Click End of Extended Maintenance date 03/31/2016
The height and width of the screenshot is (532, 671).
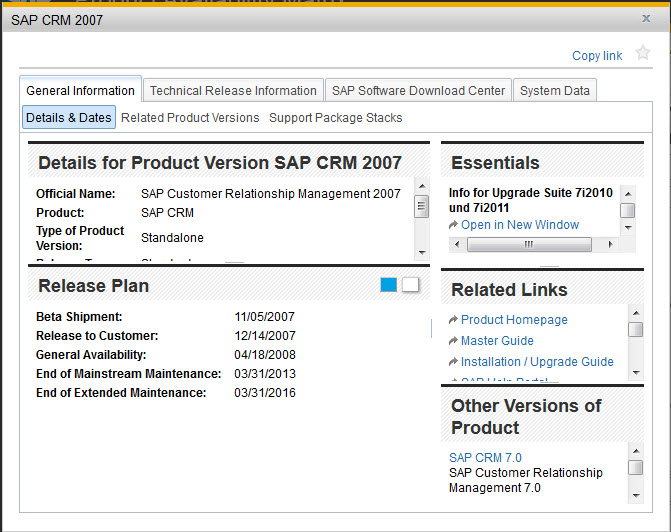point(265,392)
